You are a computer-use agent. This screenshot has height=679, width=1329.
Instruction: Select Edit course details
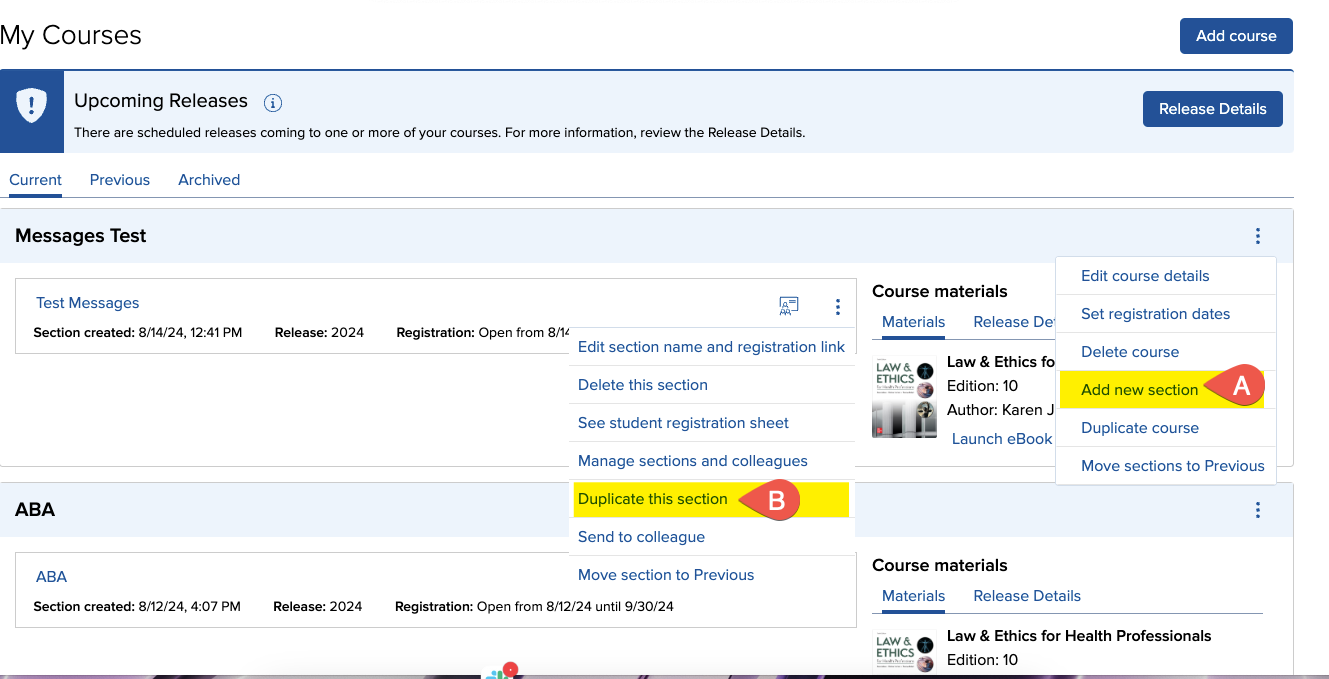click(x=1145, y=276)
